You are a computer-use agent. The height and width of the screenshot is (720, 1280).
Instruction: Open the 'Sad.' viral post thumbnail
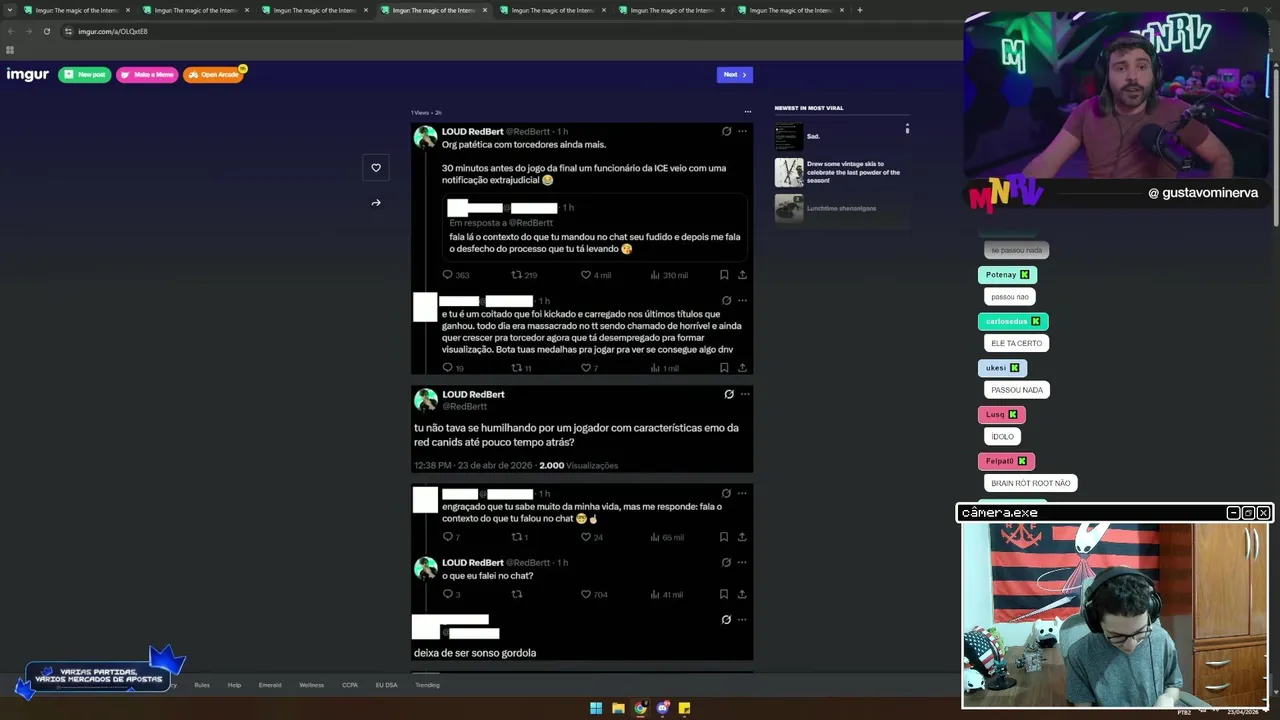789,136
